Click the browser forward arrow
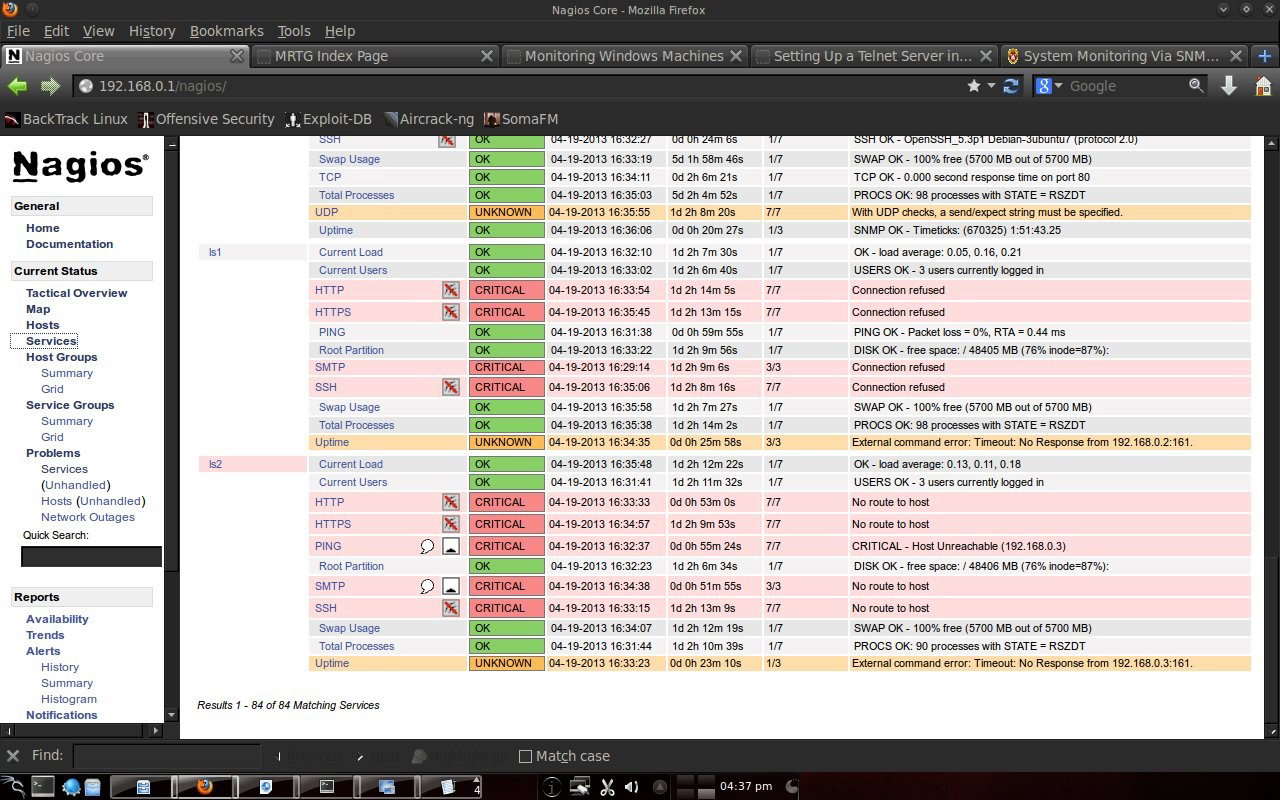Screen dimensions: 1280x800 click(50, 87)
